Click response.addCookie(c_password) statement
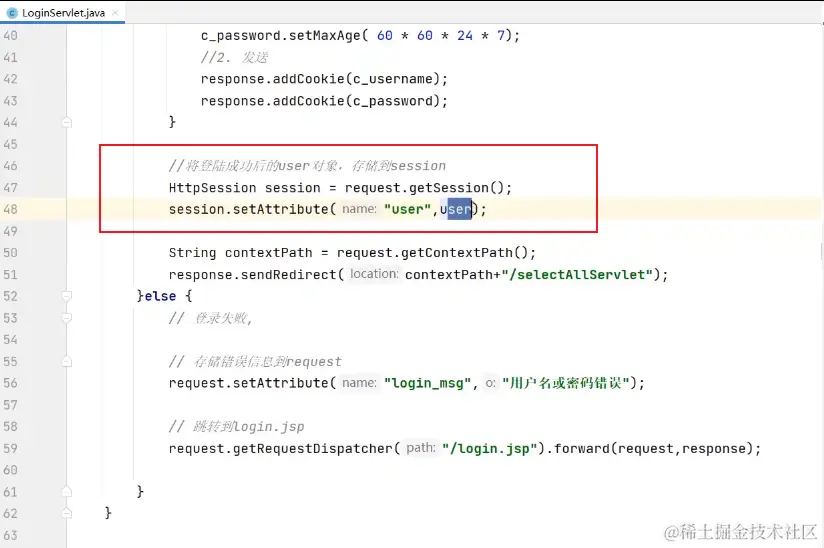This screenshot has width=824, height=548. tap(324, 101)
